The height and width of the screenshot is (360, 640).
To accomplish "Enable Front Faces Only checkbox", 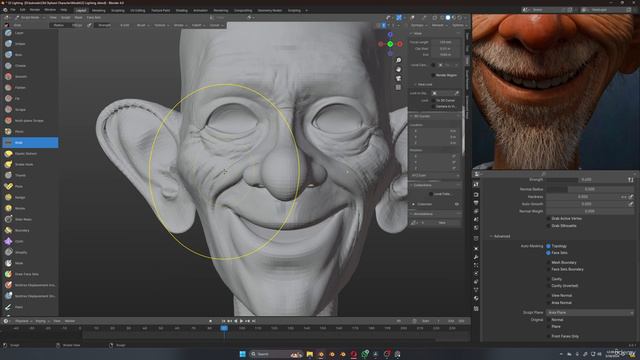I will click(x=549, y=336).
